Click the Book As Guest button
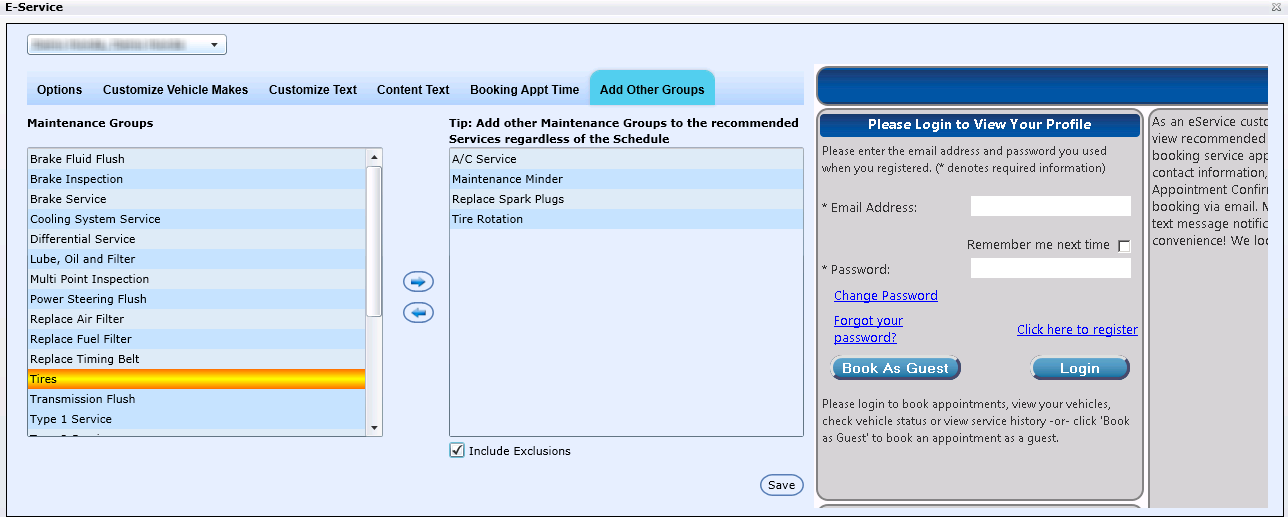This screenshot has width=1288, height=517. [895, 368]
